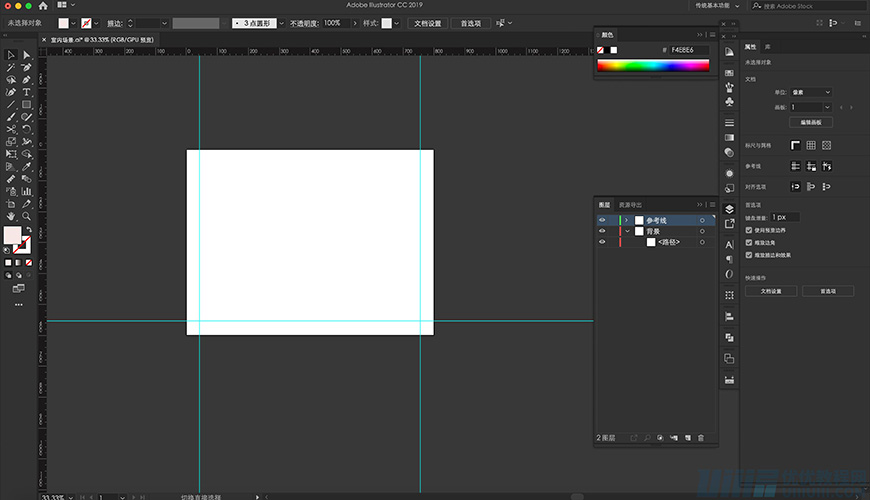The image size is (870, 500).
Task: Uncheck the 缩放圆角 checkbox
Action: point(750,242)
